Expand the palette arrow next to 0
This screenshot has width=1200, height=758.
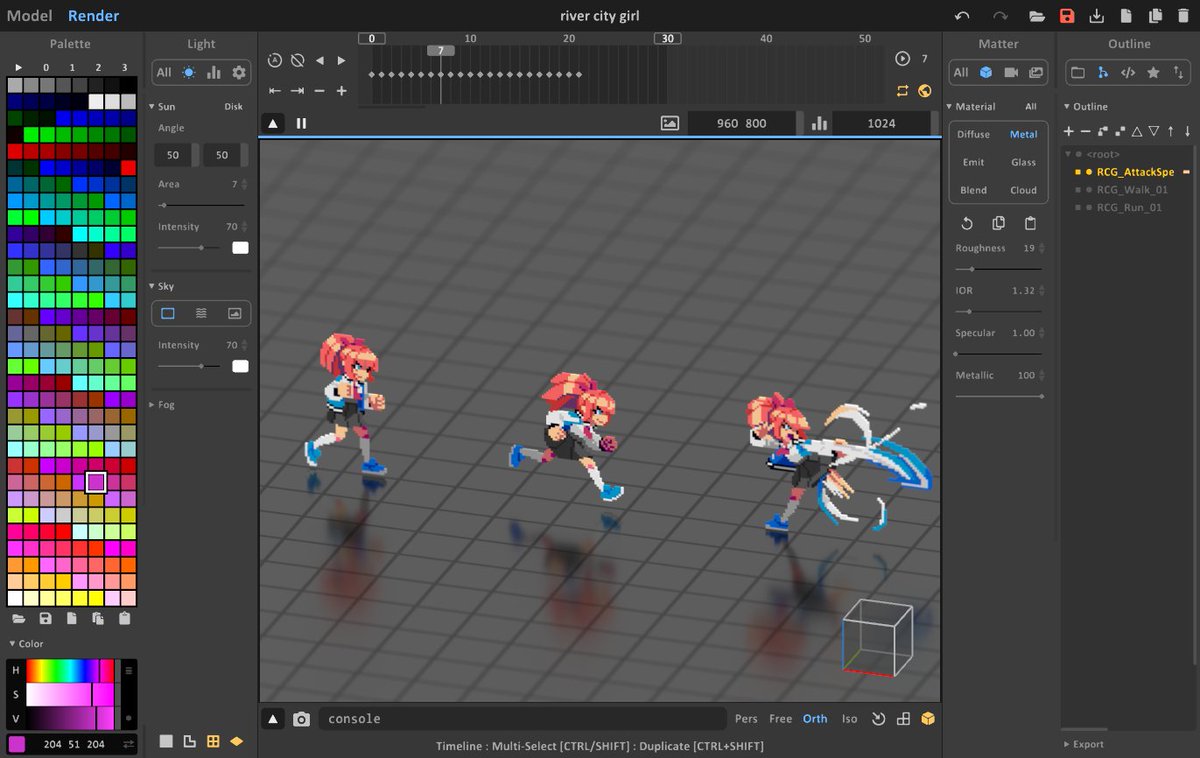click(18, 67)
